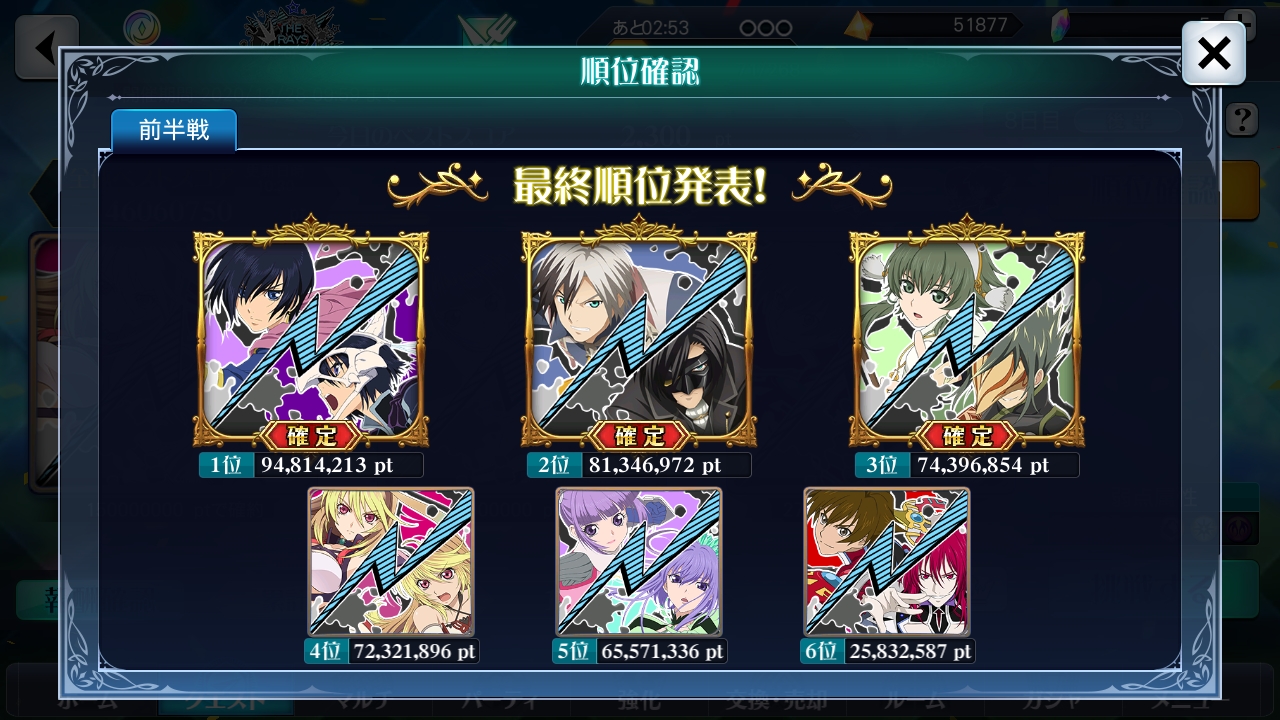Select the 前半戦 tab

174,130
